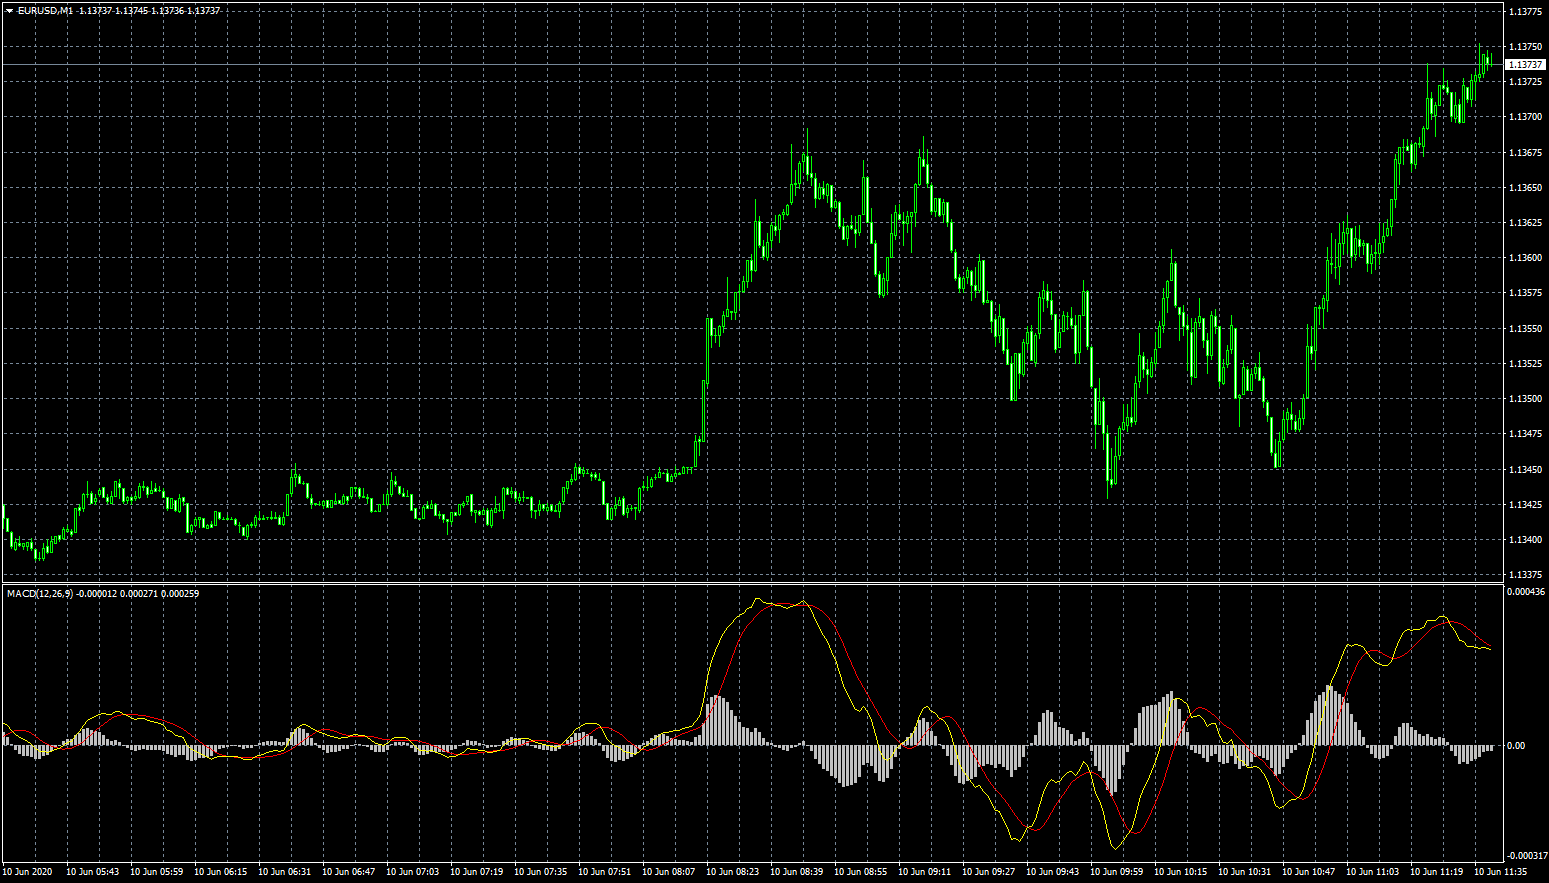The width and height of the screenshot is (1549, 883).
Task: Click the 10 Jun 08:55 time label
Action: (861, 872)
